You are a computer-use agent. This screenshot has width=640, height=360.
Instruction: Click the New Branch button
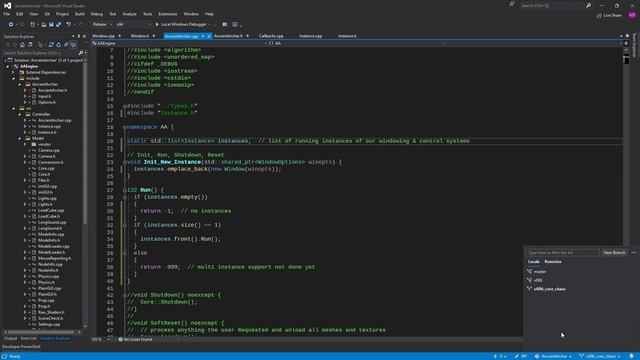614,253
